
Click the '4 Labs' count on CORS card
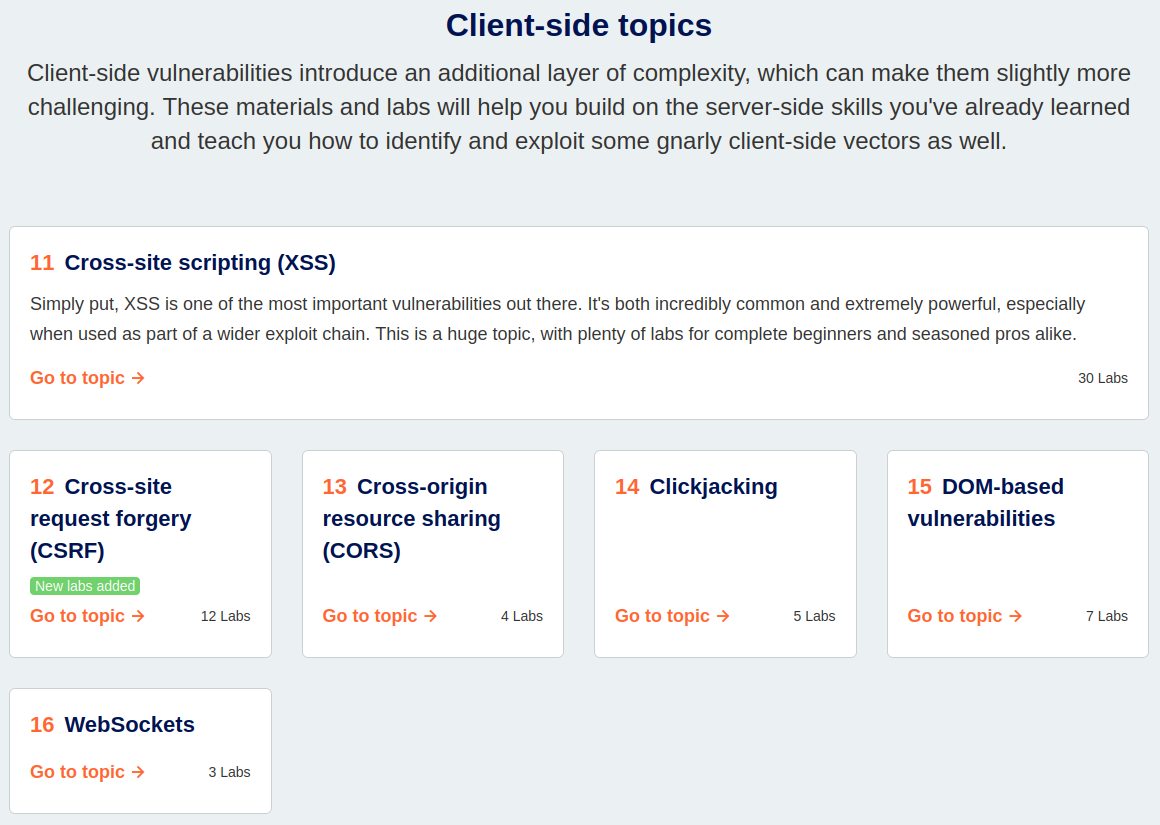[522, 616]
